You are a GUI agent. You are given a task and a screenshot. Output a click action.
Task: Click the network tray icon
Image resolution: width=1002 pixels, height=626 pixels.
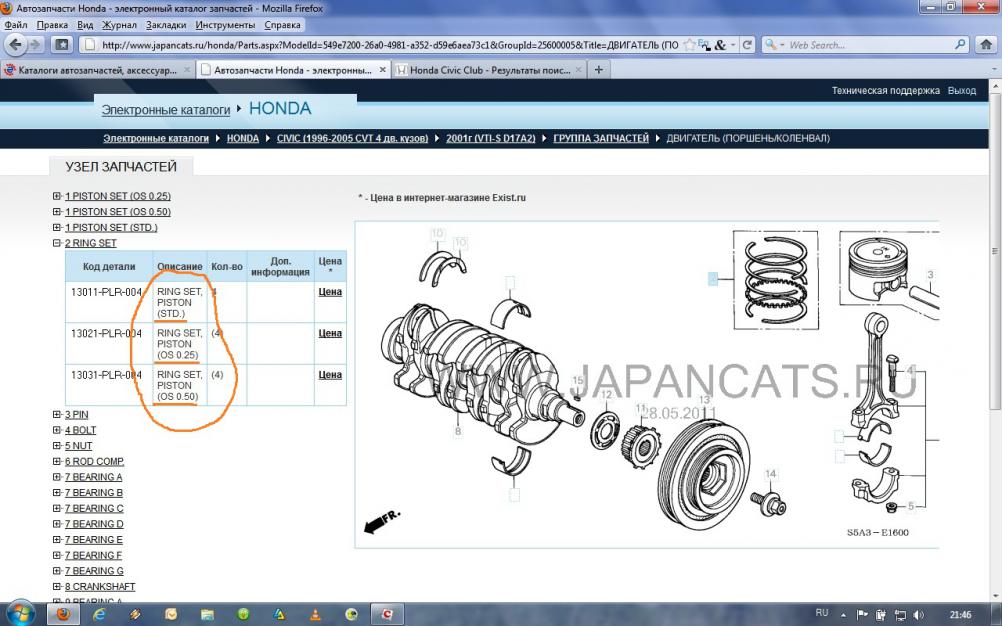point(900,615)
